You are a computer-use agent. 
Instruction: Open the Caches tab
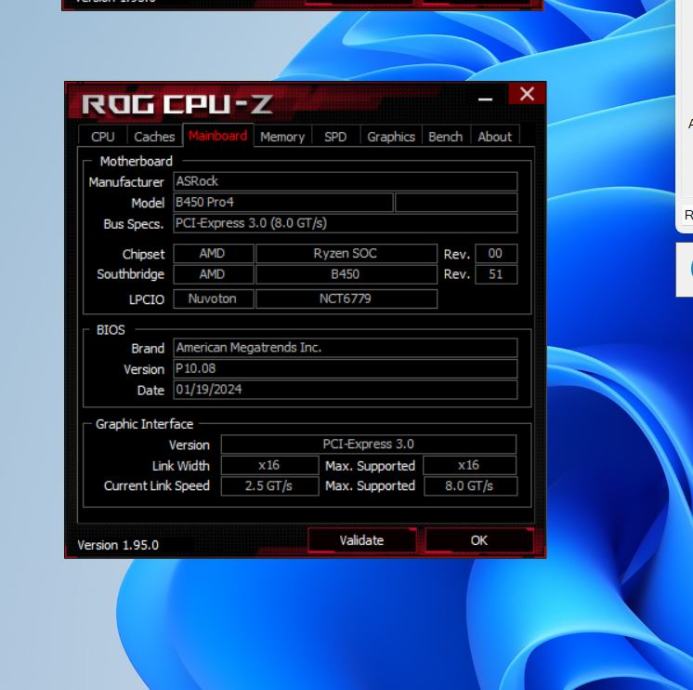tap(154, 137)
